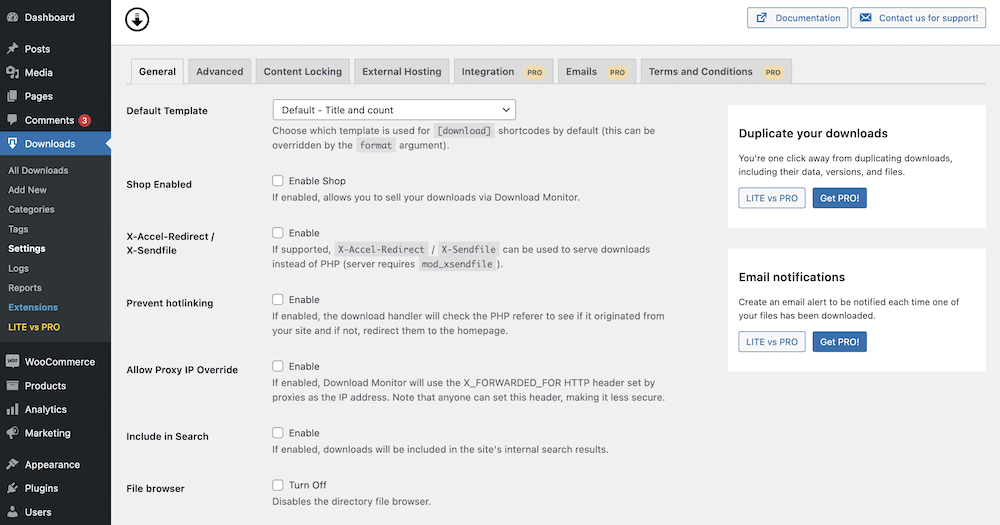Click the PRO badge on Integration tab
The height and width of the screenshot is (525, 1000).
(534, 72)
